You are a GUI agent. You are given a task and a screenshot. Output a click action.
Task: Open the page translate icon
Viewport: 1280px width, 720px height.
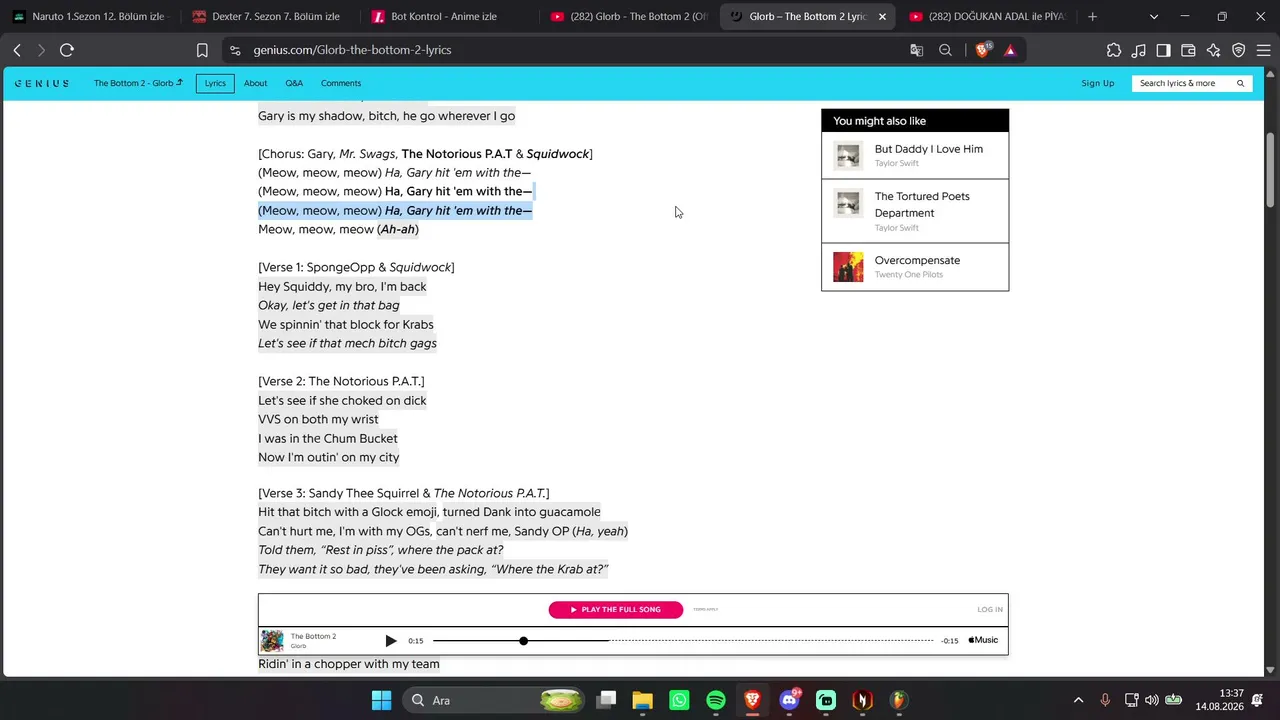916,50
